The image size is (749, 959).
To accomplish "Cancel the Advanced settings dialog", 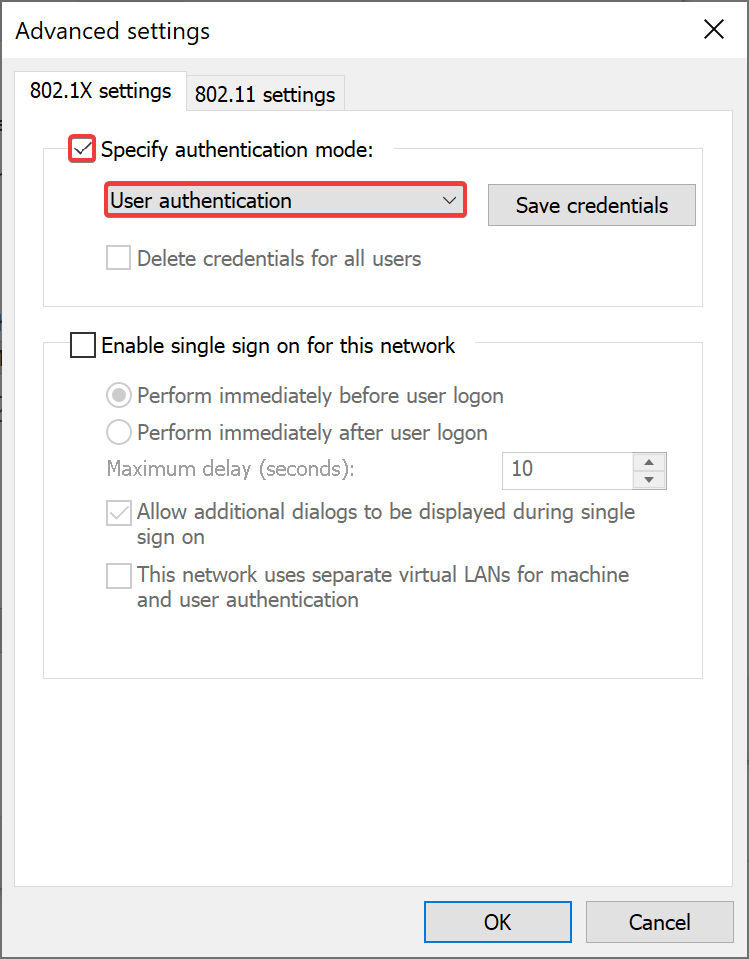I will pyautogui.click(x=660, y=922).
